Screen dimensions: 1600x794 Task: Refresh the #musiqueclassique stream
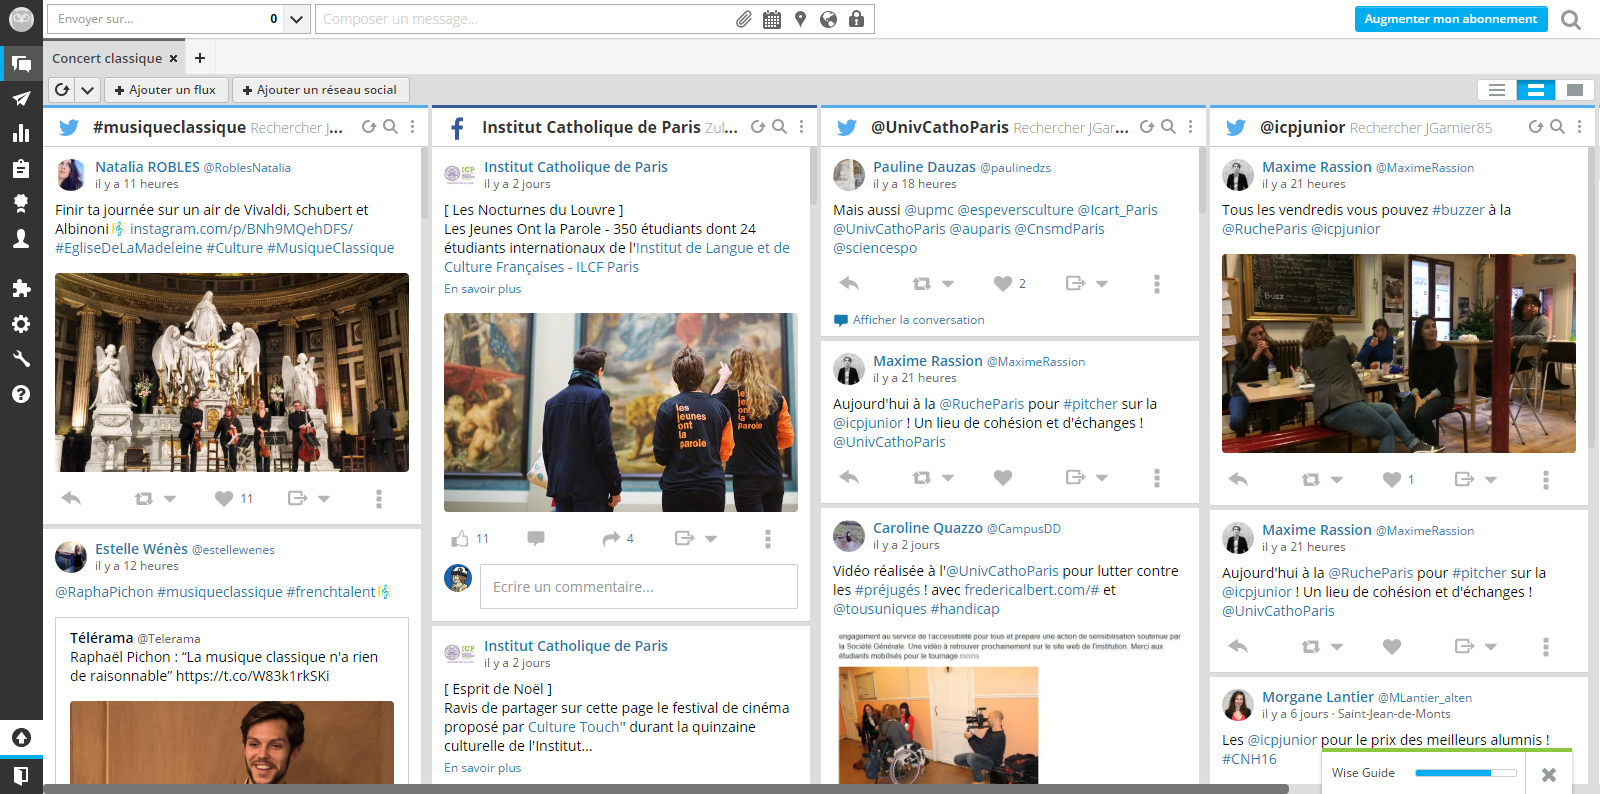pyautogui.click(x=369, y=127)
